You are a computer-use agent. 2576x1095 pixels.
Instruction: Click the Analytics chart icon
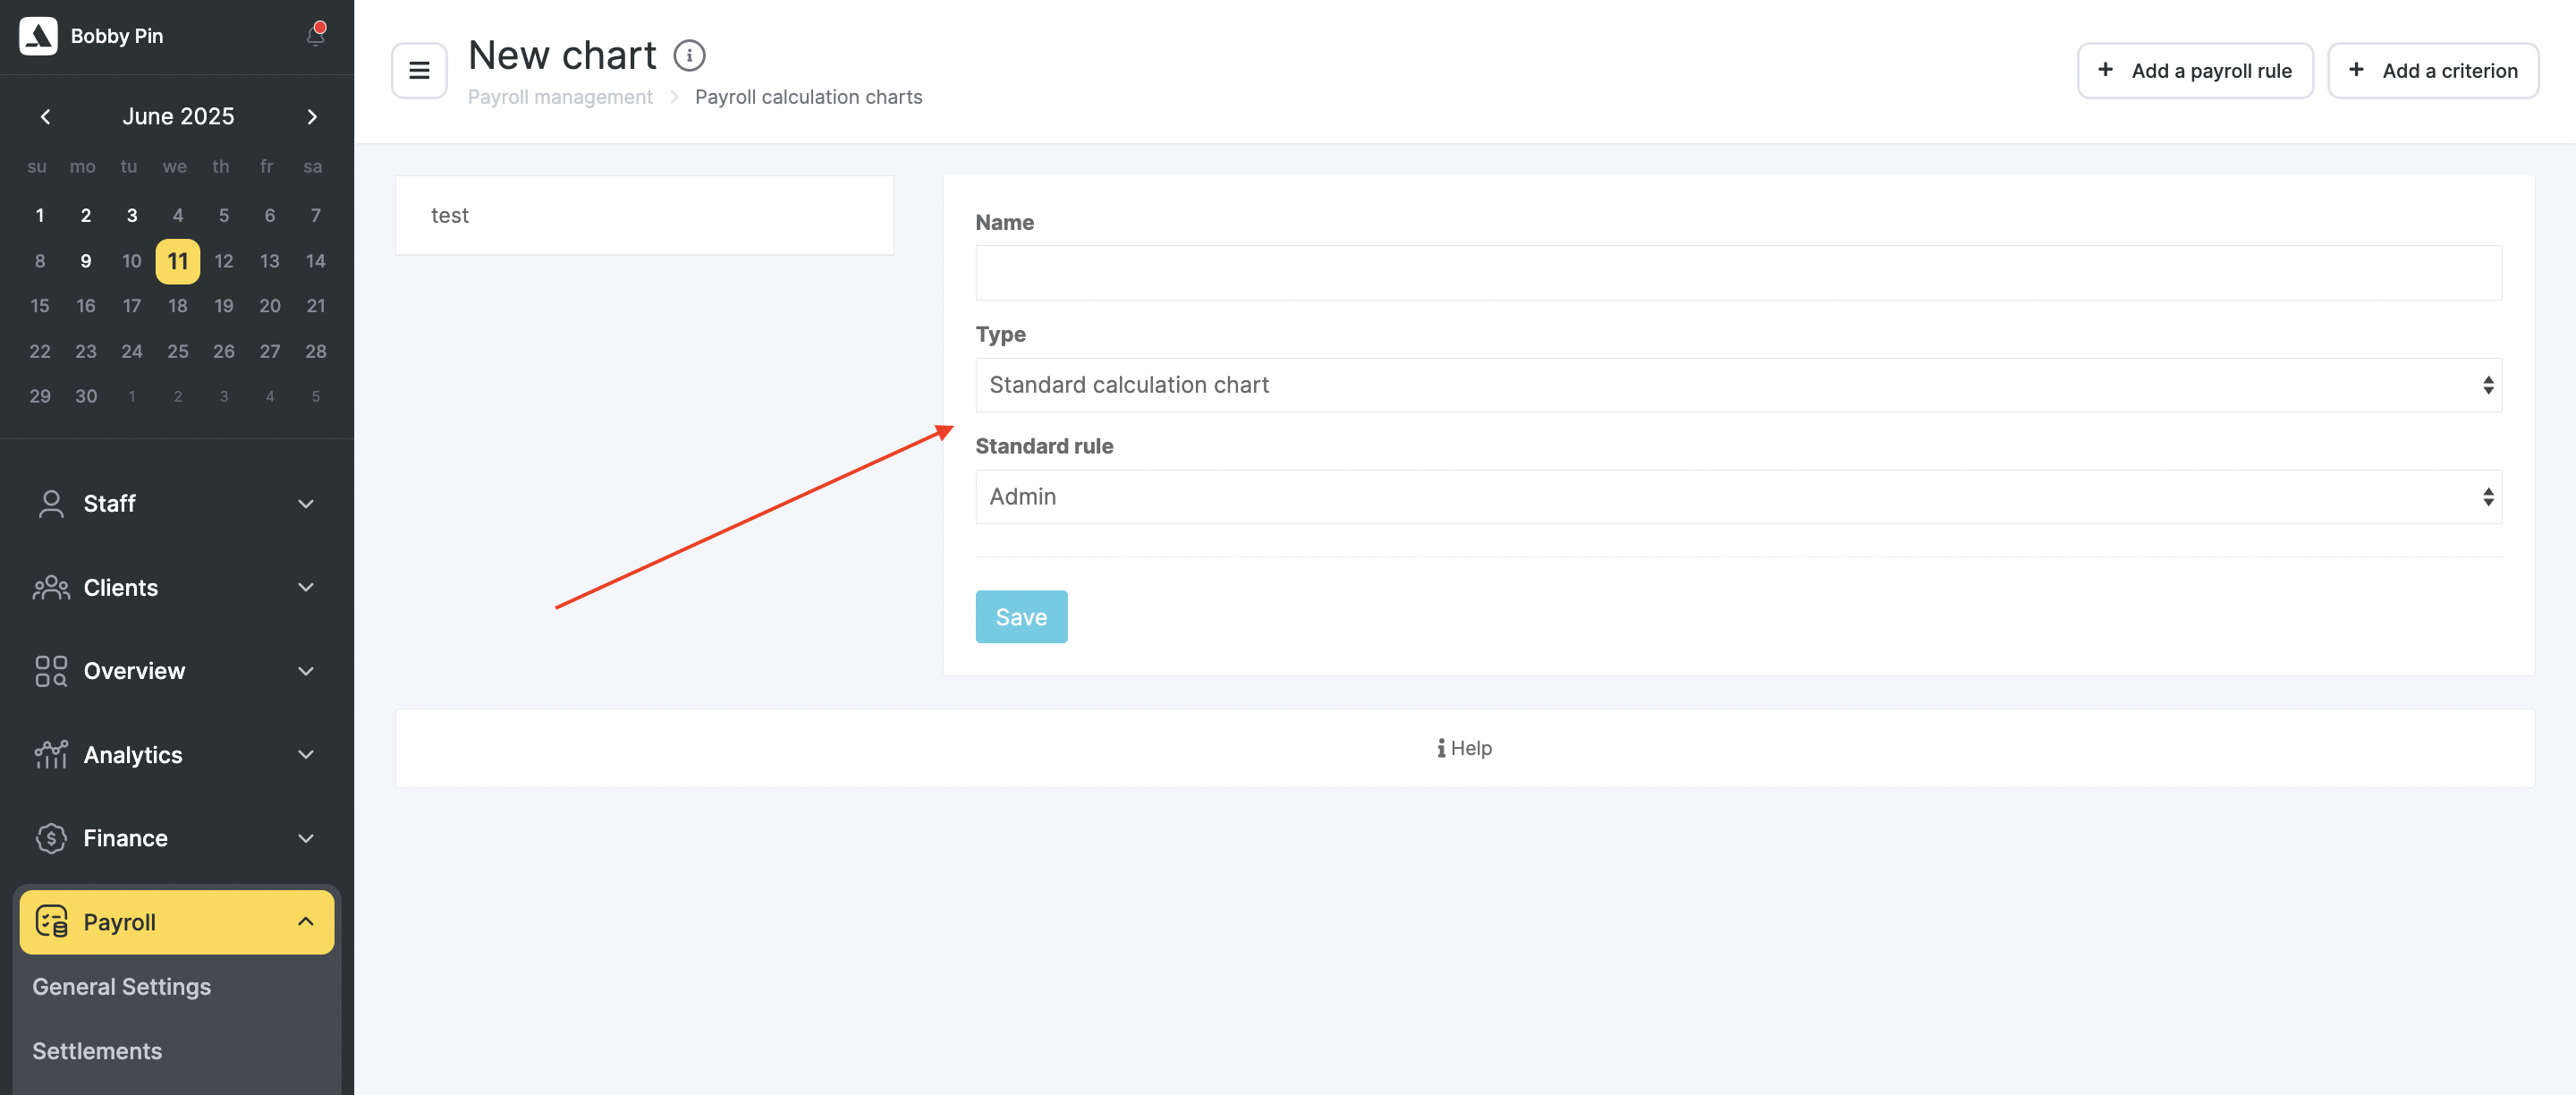click(51, 755)
